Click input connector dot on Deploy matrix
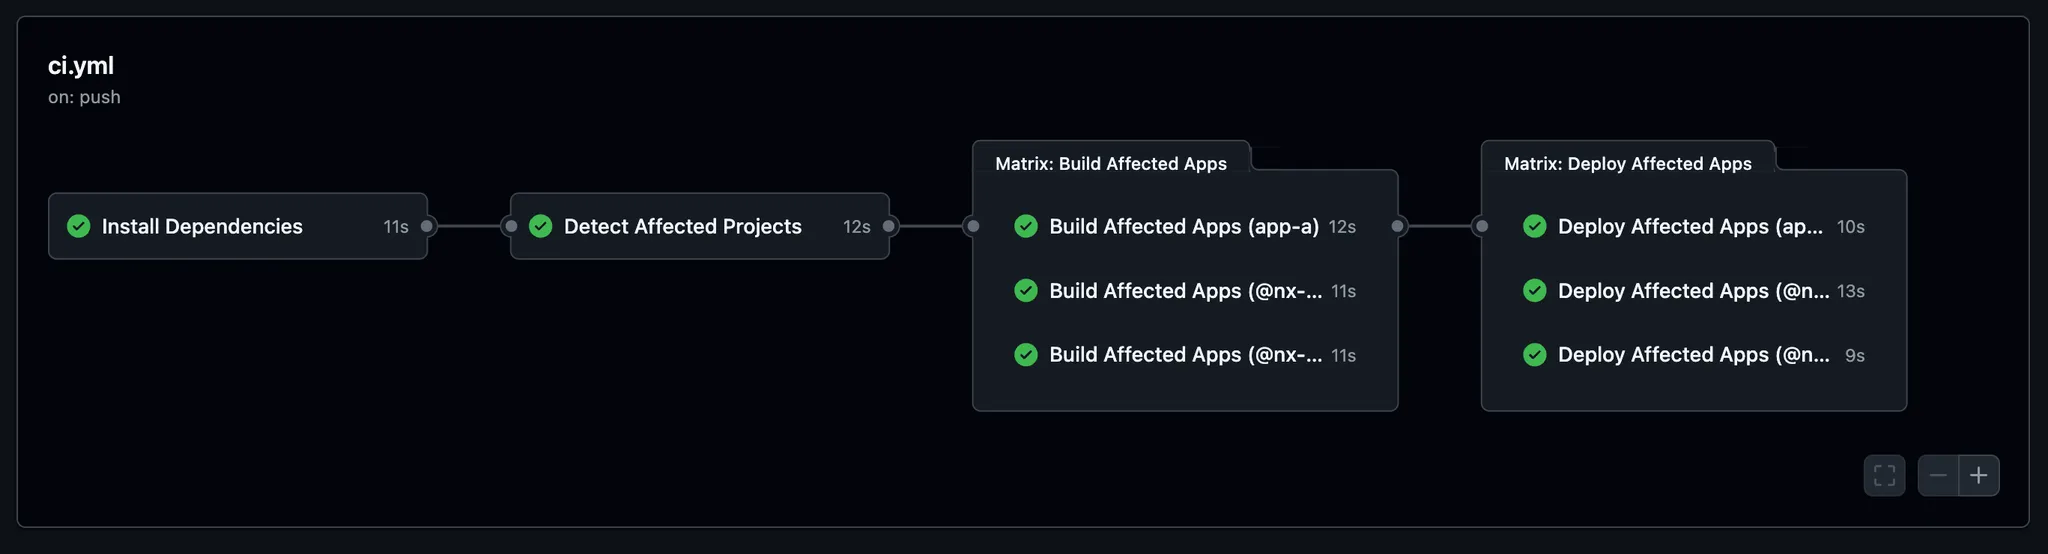Viewport: 2048px width, 554px height. point(1482,226)
